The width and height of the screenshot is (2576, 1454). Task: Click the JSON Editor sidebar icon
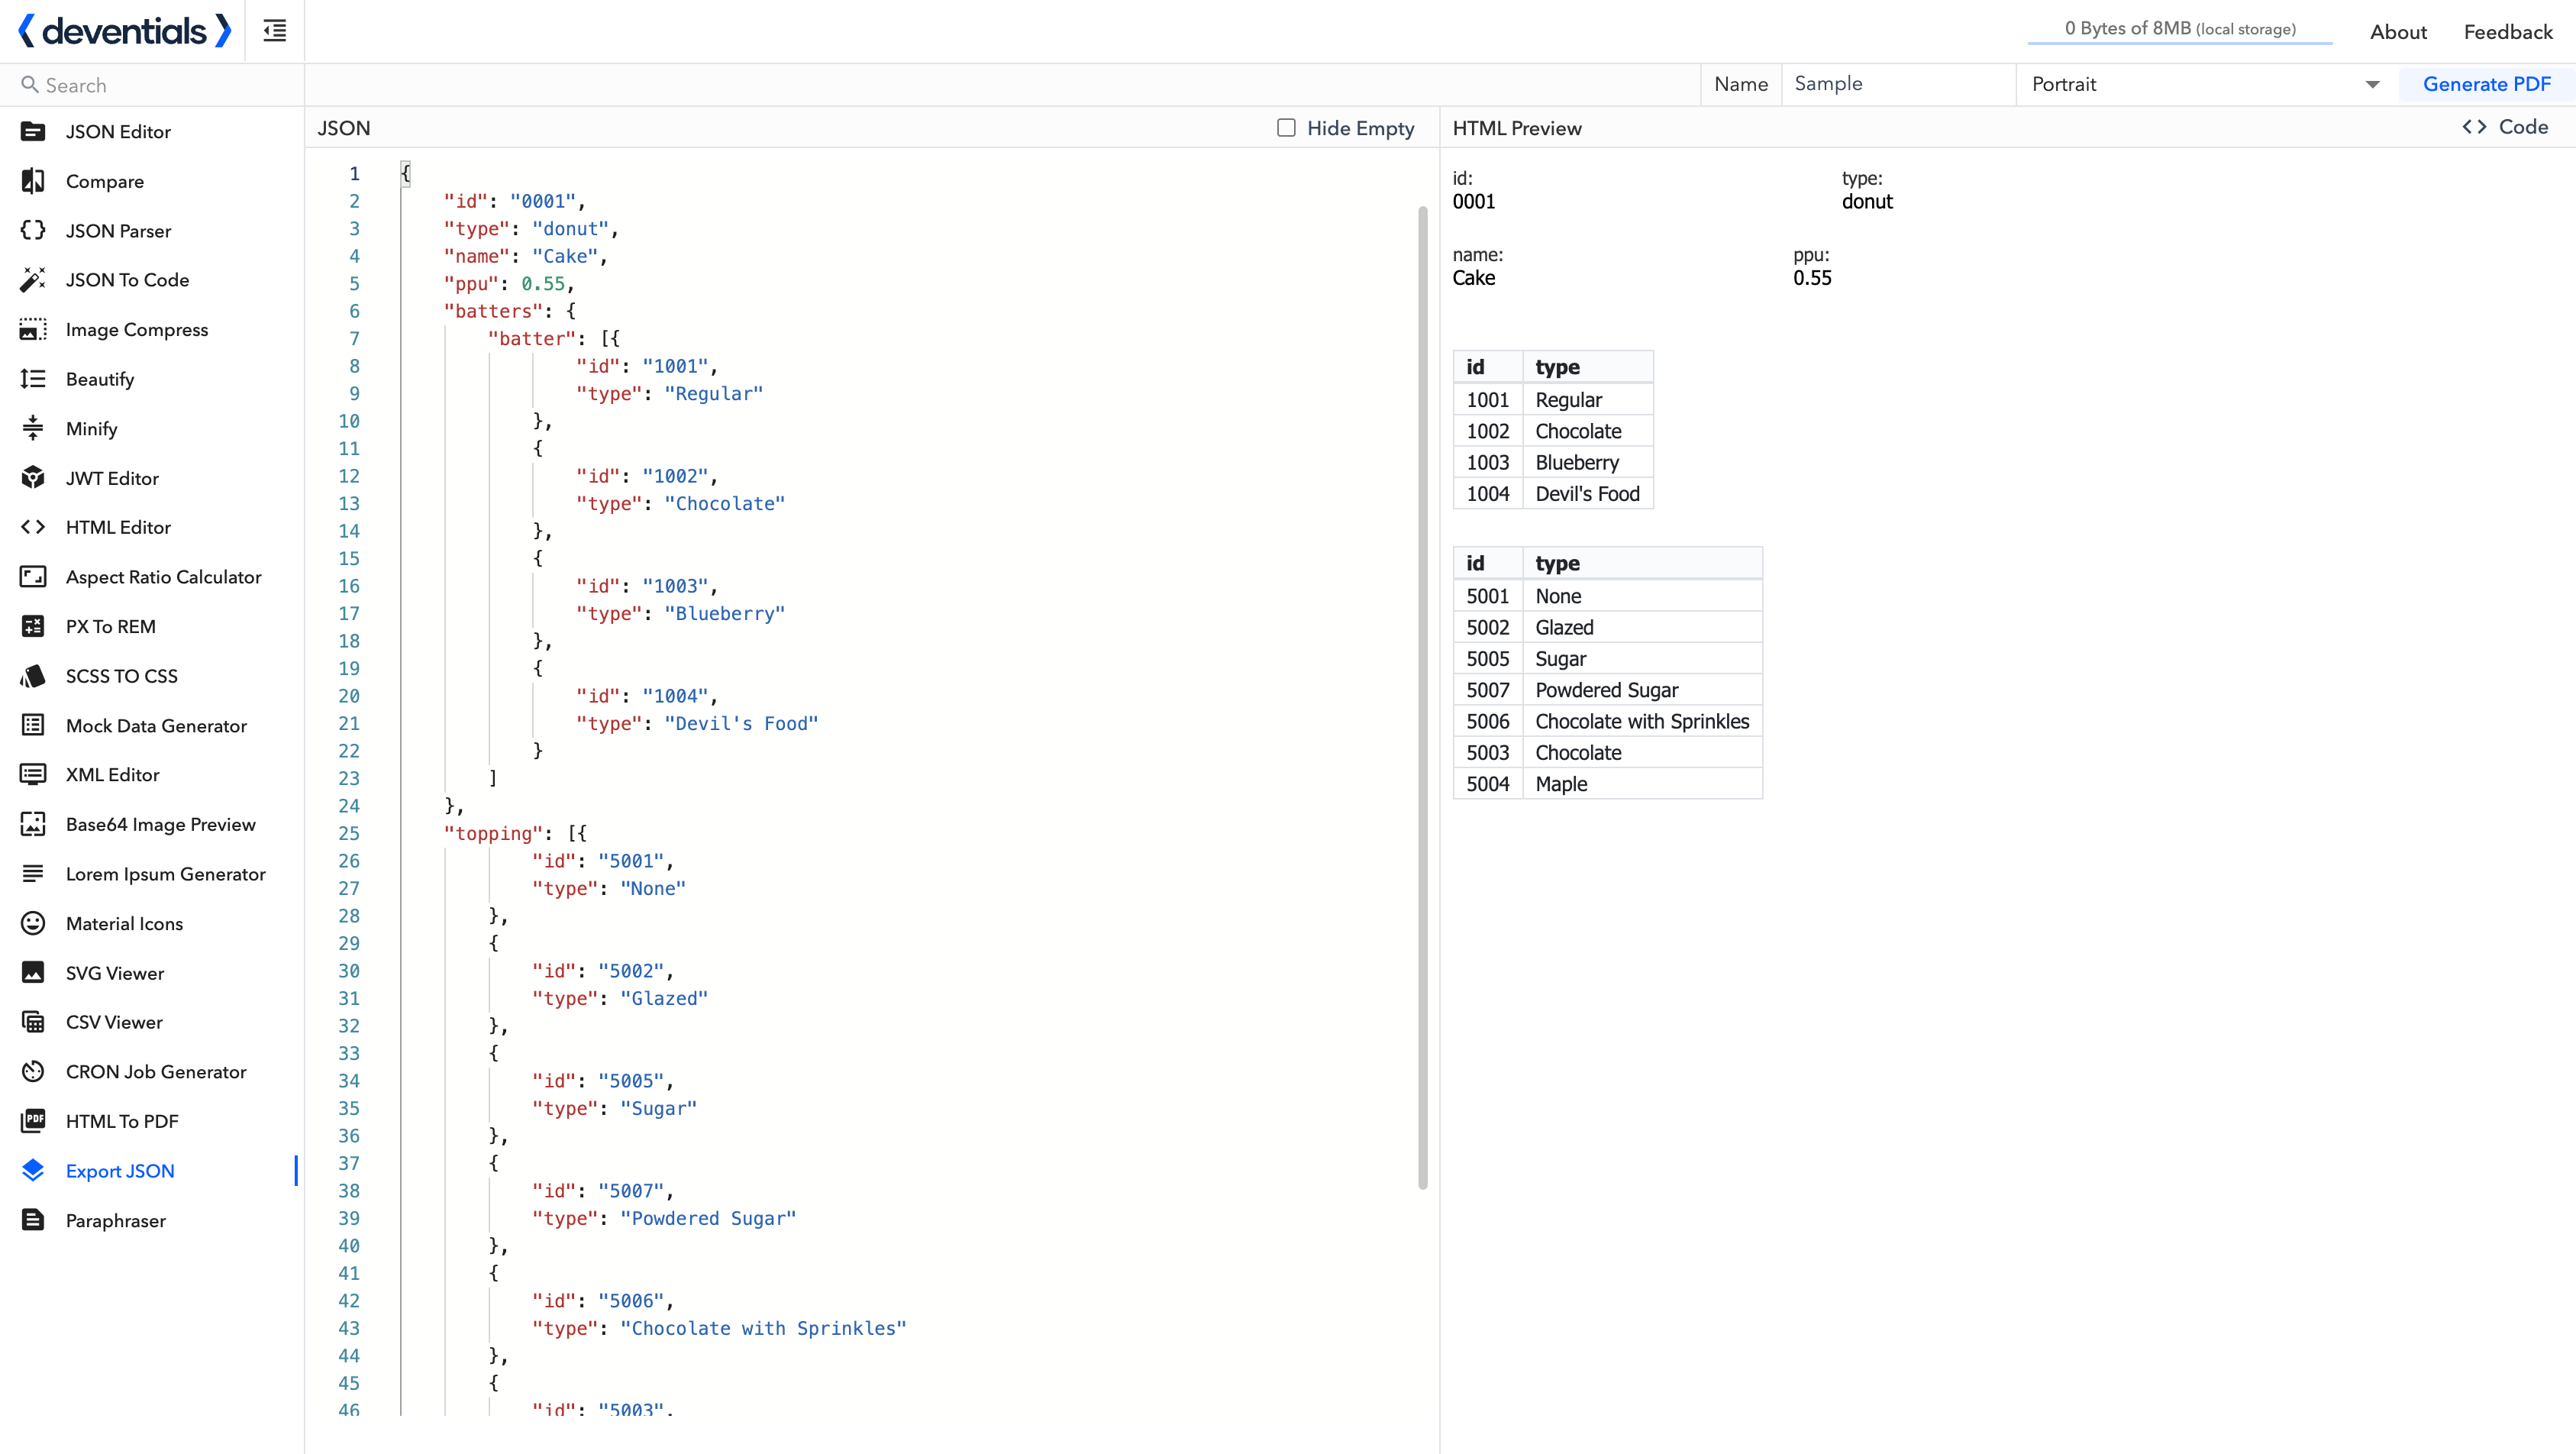tap(33, 131)
